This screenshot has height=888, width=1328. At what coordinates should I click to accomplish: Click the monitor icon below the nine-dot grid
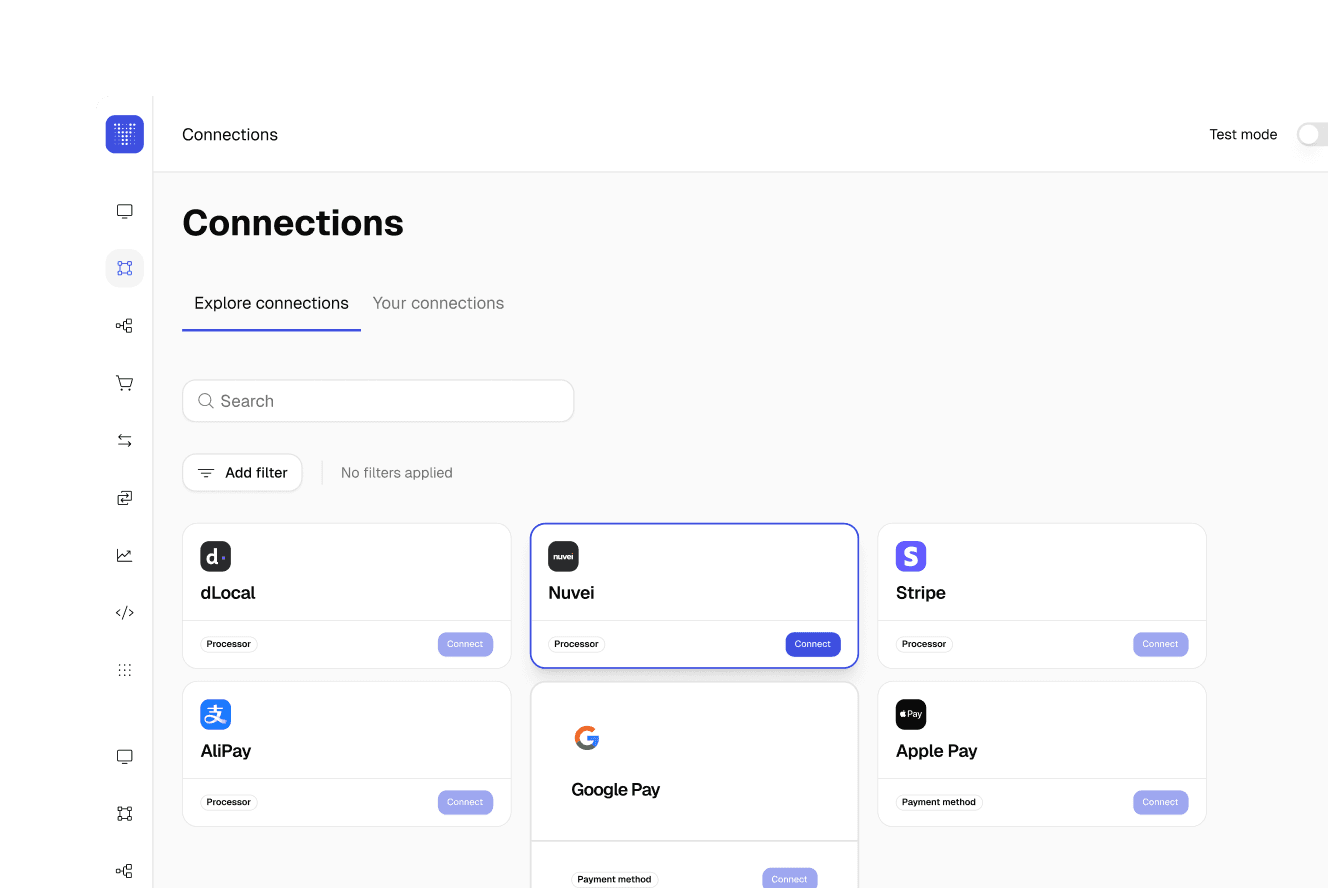[x=124, y=756]
